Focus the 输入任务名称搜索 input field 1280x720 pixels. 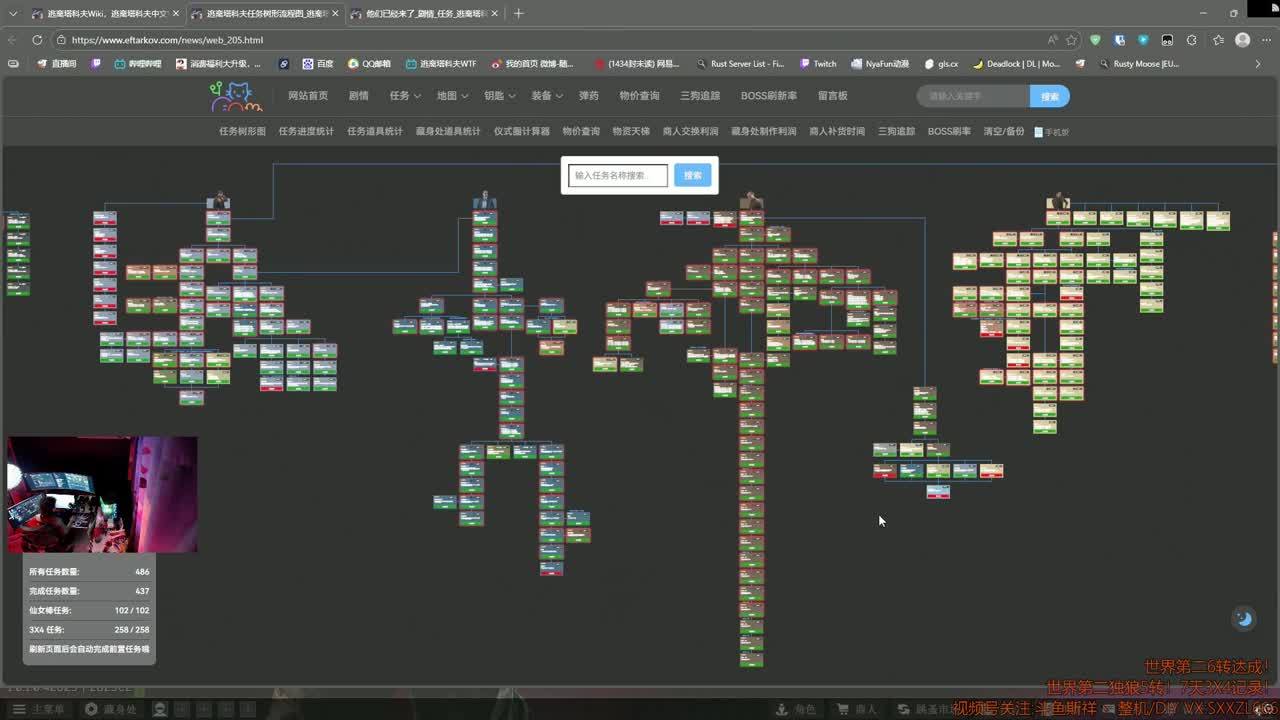[617, 175]
